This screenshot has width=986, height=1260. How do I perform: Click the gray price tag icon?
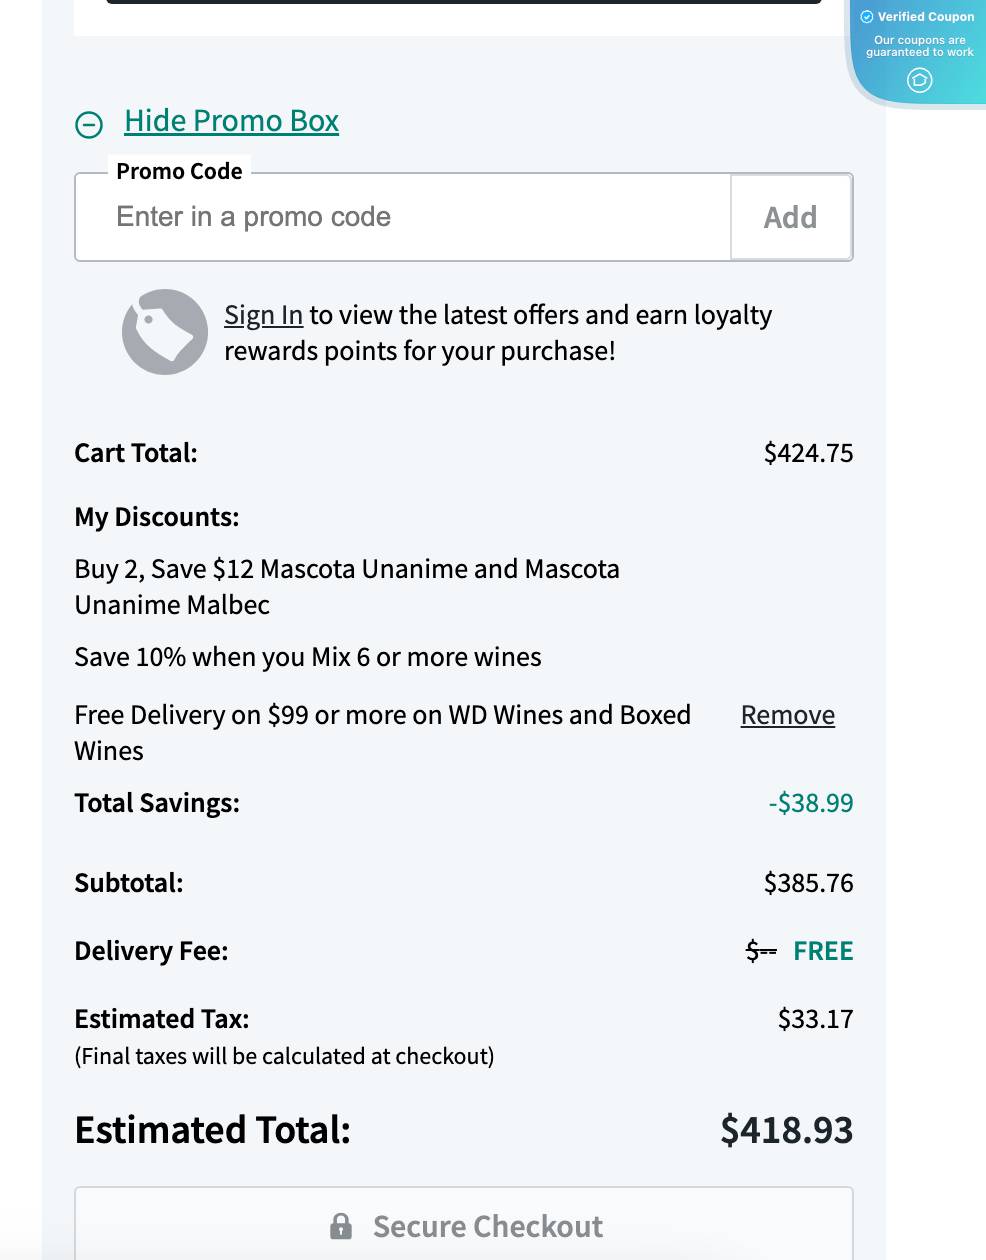[x=165, y=332]
